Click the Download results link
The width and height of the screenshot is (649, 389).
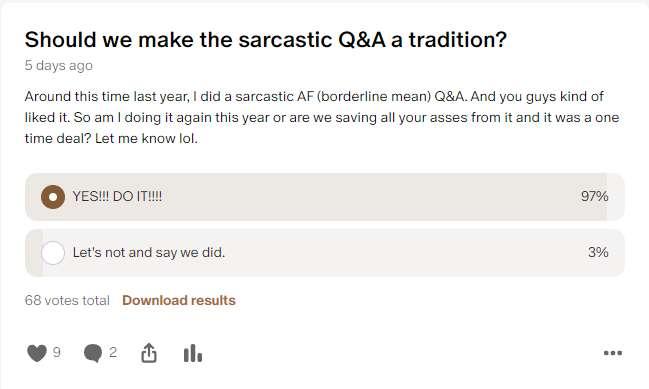(179, 300)
